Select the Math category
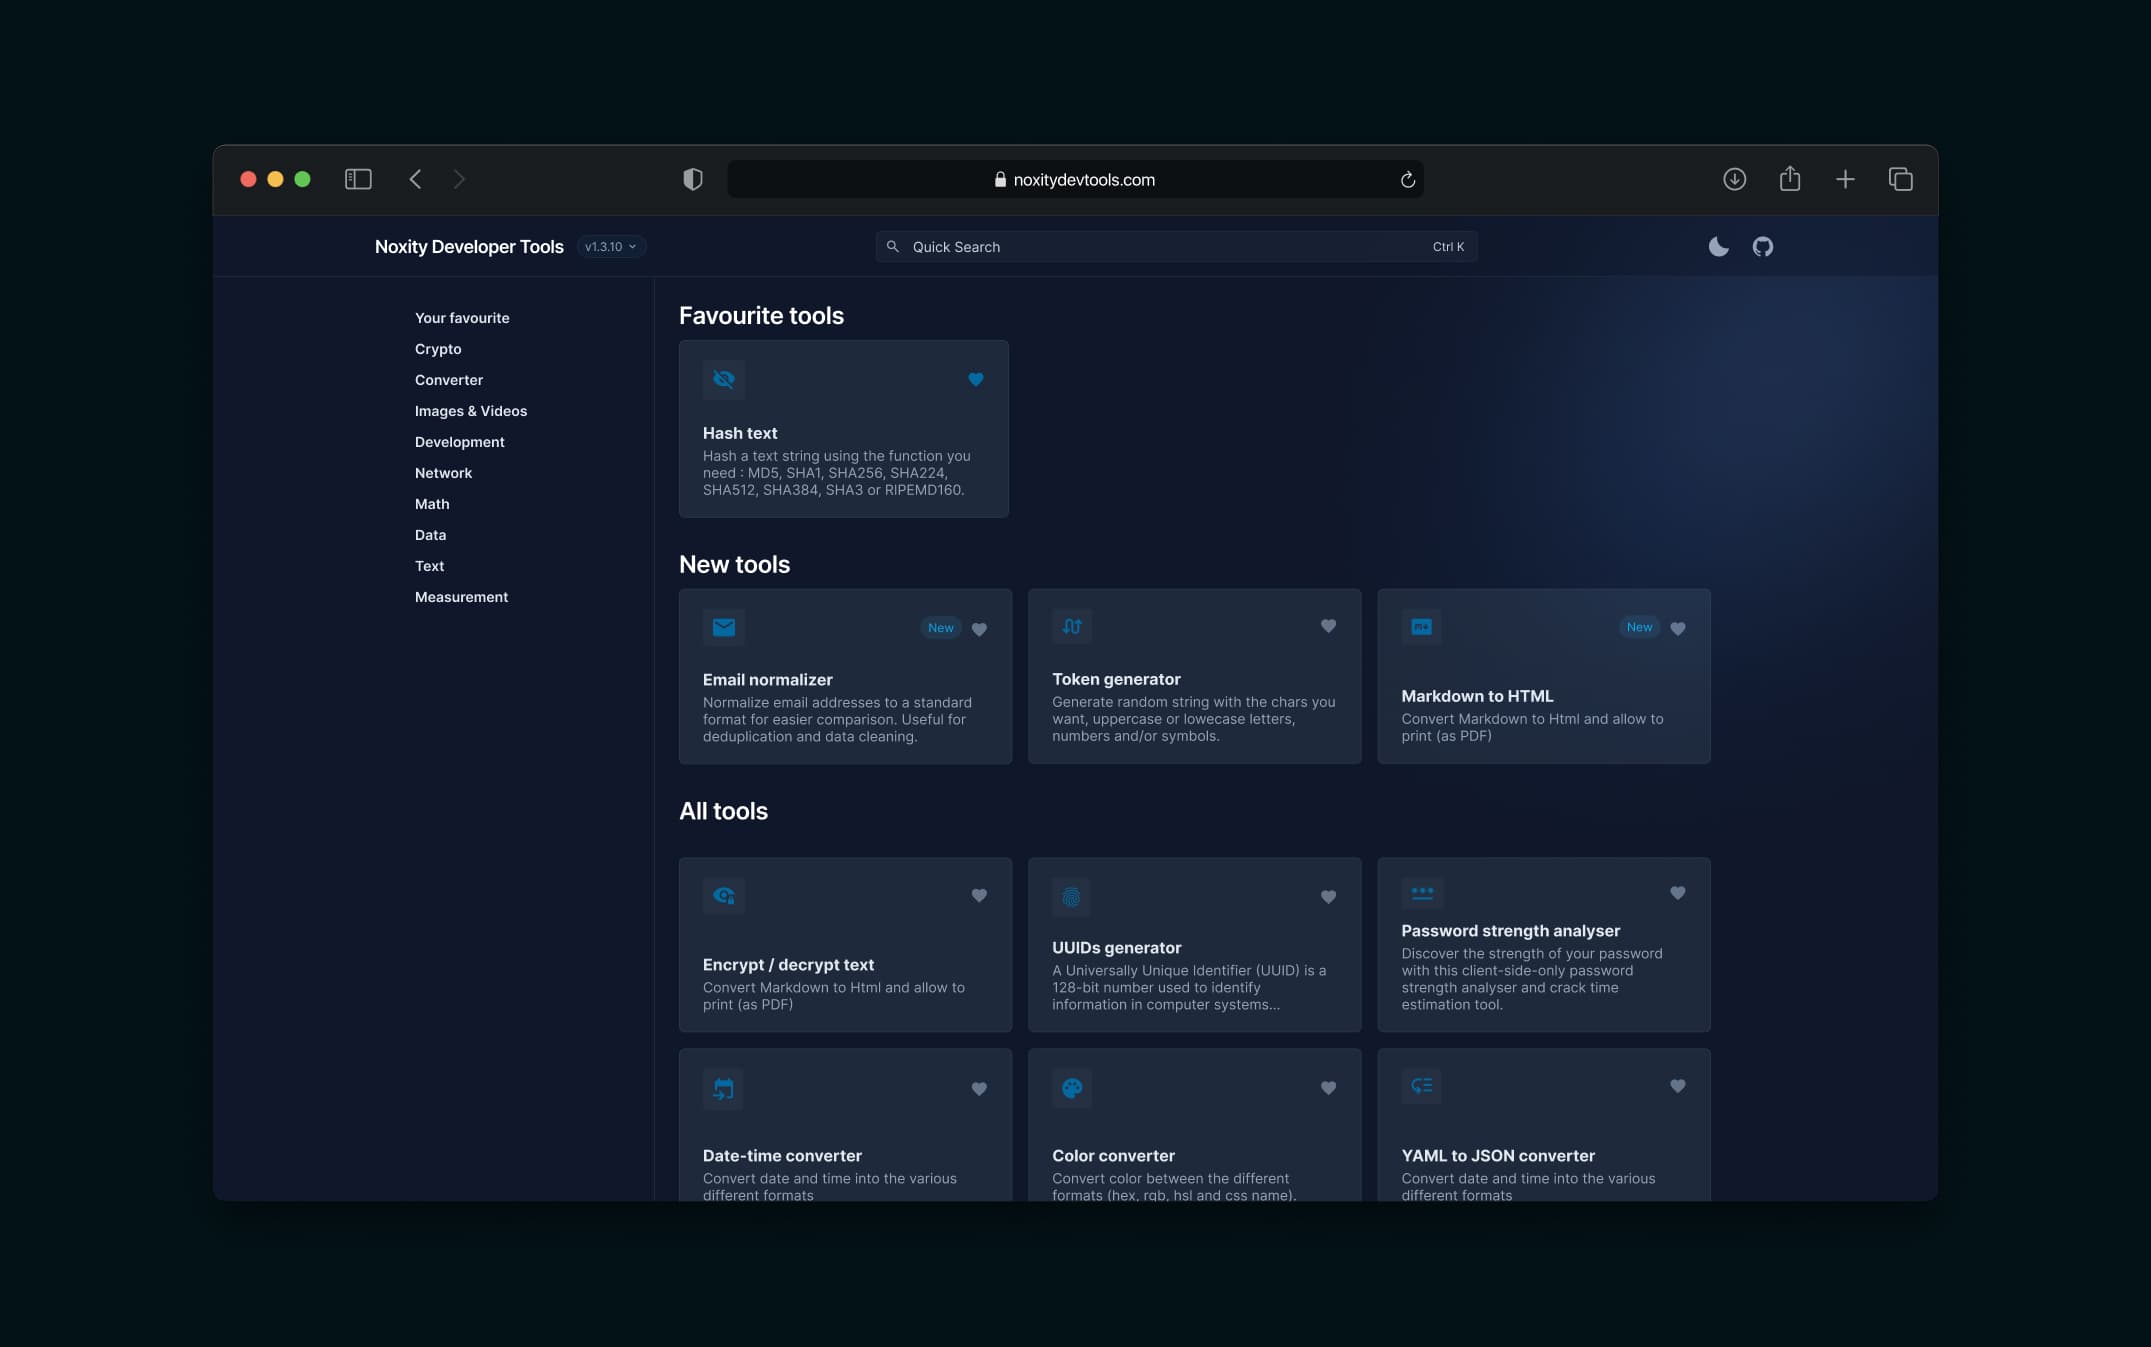This screenshot has height=1347, width=2151. pos(432,504)
